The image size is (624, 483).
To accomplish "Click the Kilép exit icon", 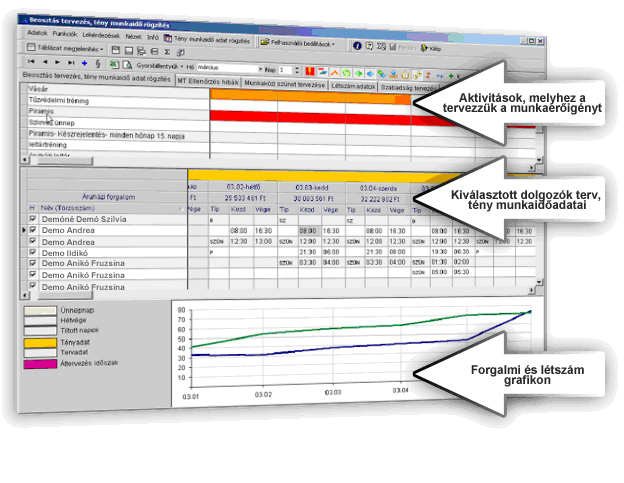I will click(x=427, y=48).
